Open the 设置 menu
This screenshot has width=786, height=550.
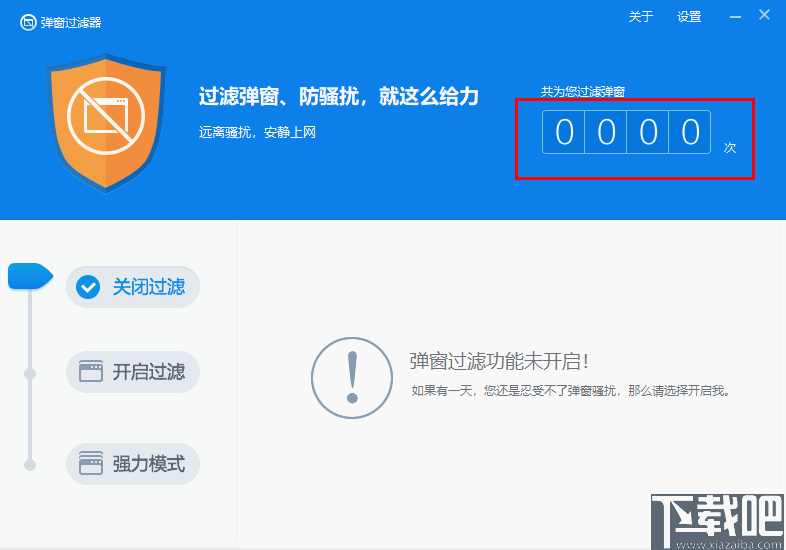pos(689,17)
